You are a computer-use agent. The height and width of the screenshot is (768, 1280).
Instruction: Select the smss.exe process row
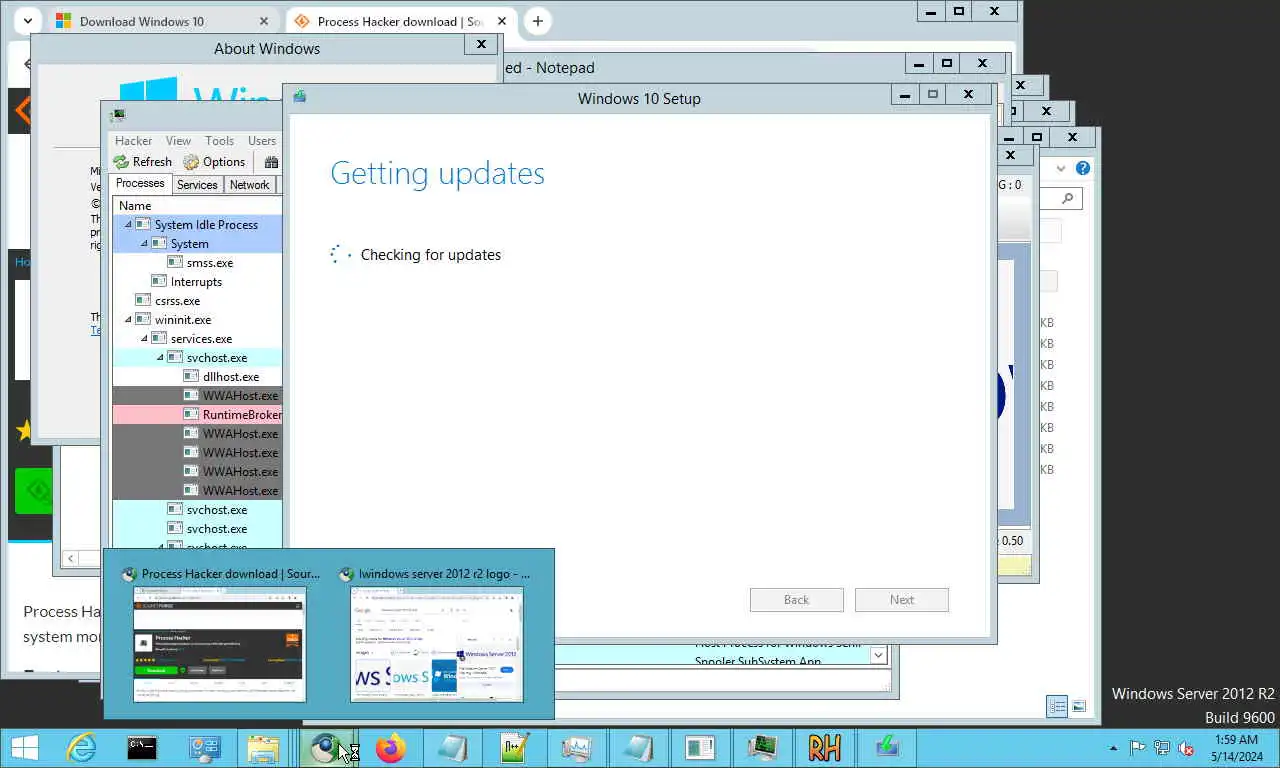click(x=197, y=263)
